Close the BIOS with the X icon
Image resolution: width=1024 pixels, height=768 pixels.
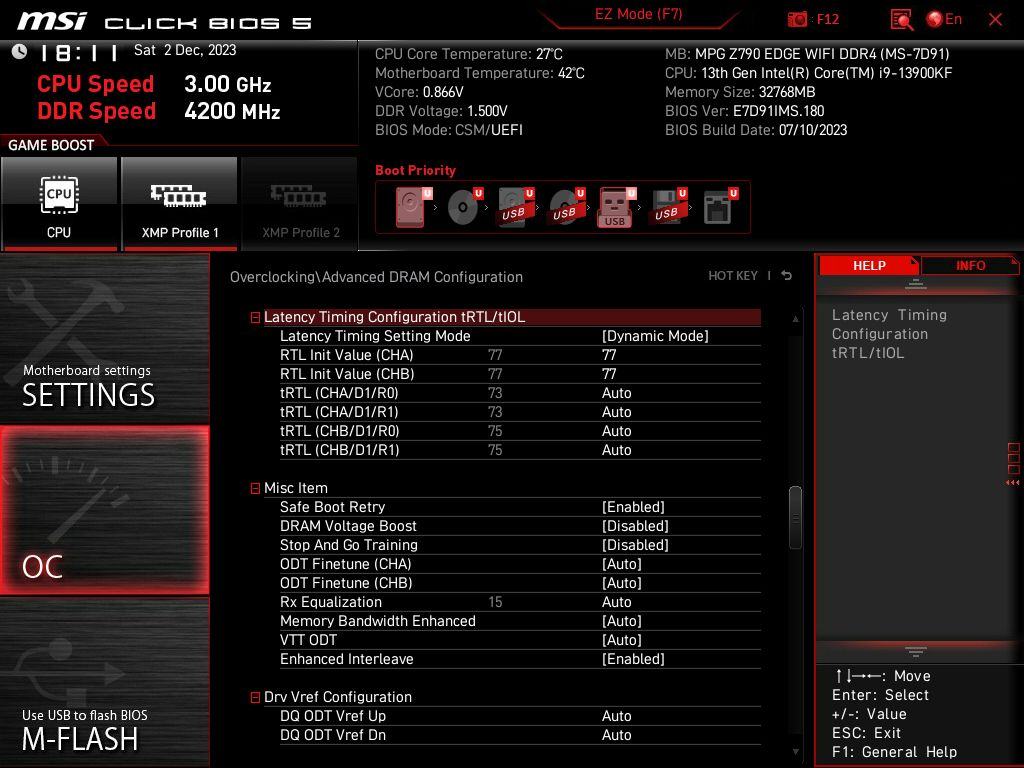point(995,20)
